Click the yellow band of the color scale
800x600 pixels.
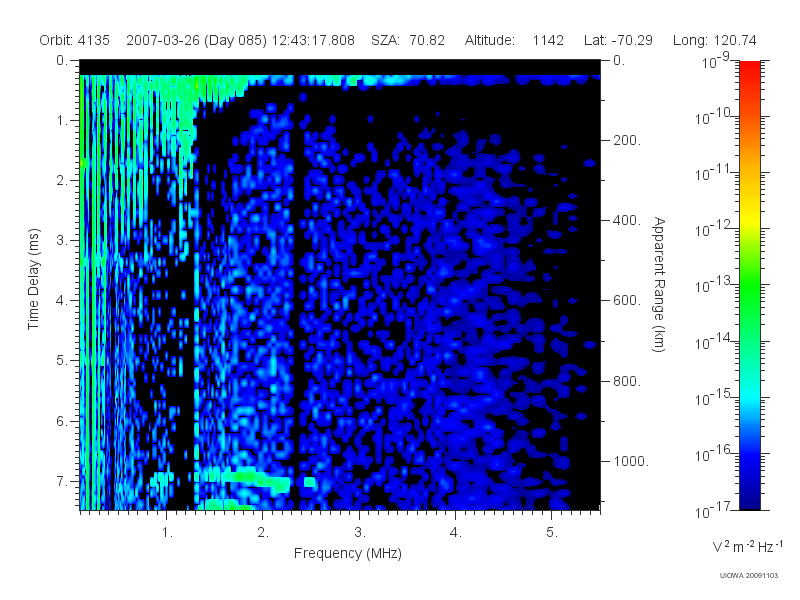pos(749,217)
